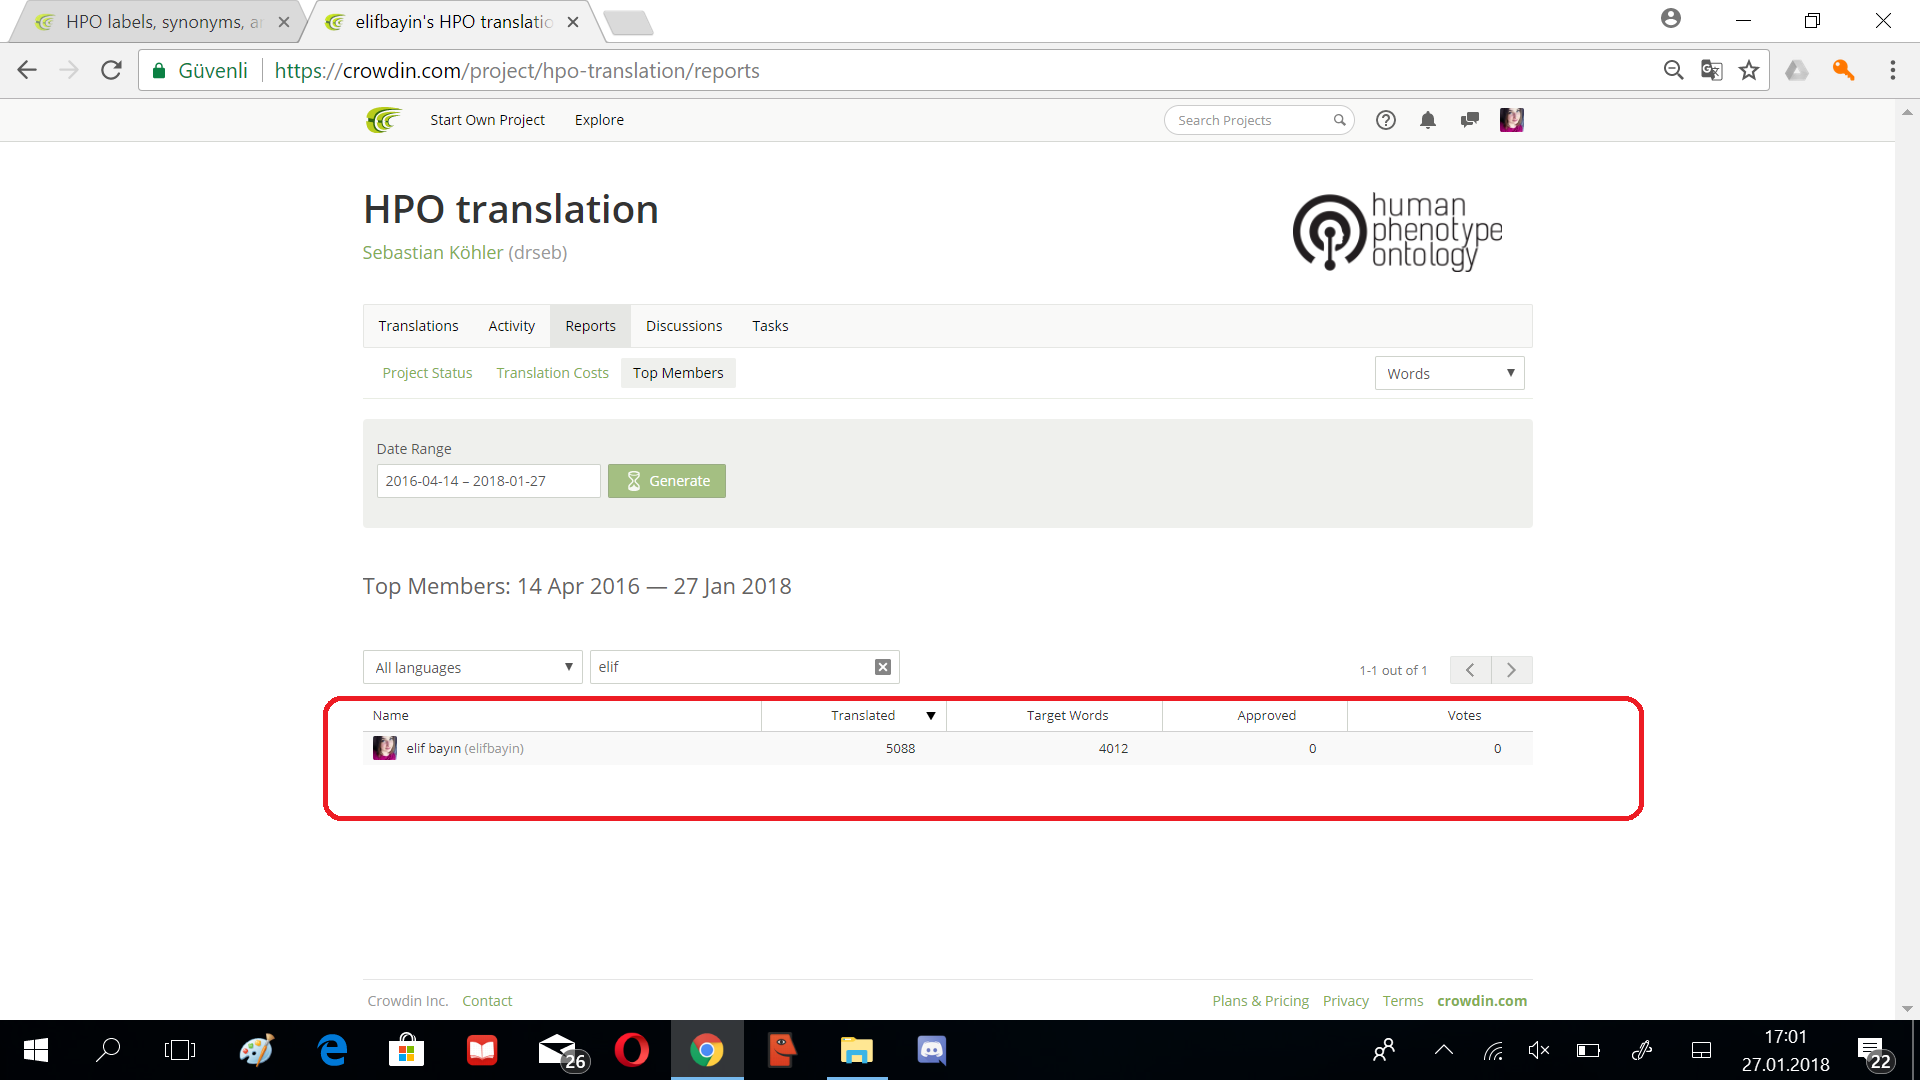The width and height of the screenshot is (1920, 1080).
Task: Open elif bayın member profile link
Action: click(x=433, y=748)
